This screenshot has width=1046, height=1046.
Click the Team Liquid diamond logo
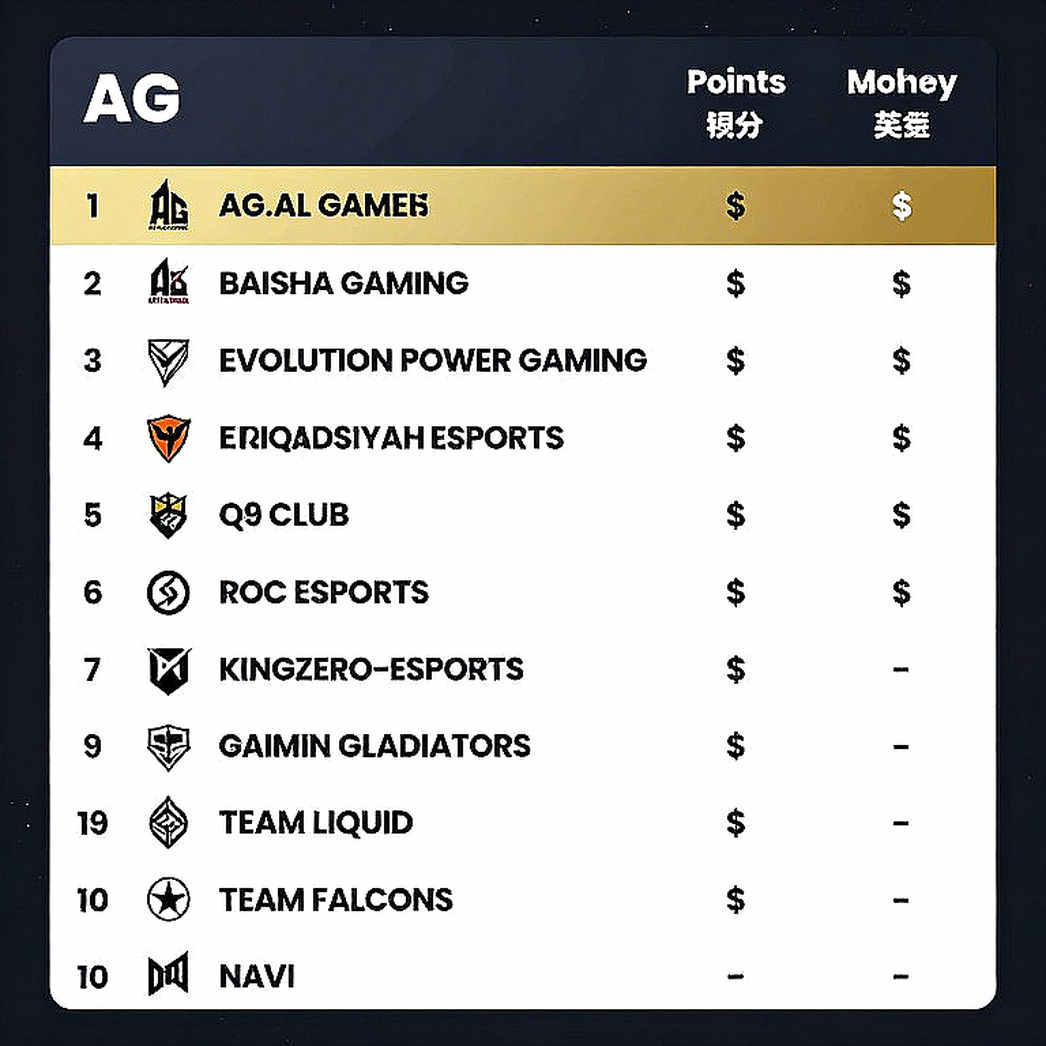click(168, 823)
